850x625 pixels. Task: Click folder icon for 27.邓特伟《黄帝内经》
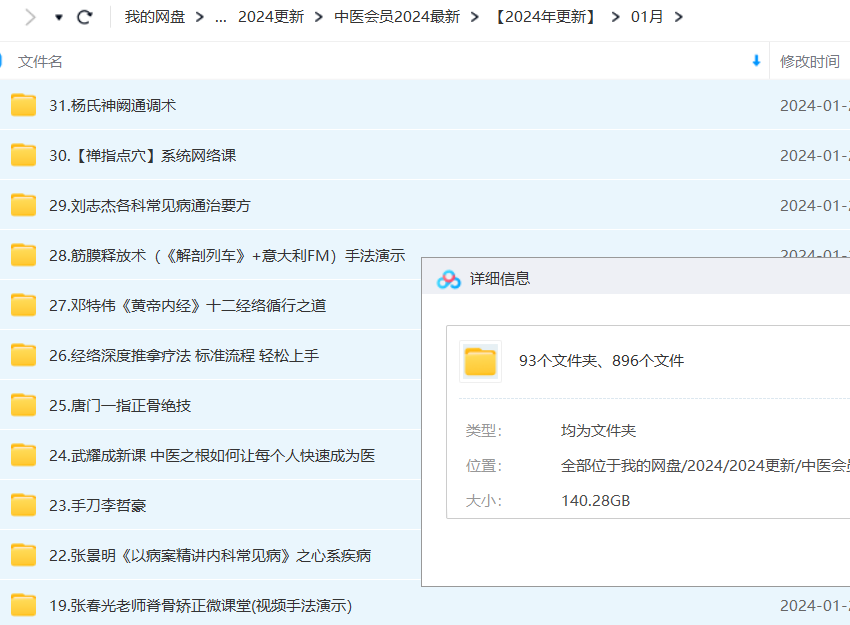point(24,305)
